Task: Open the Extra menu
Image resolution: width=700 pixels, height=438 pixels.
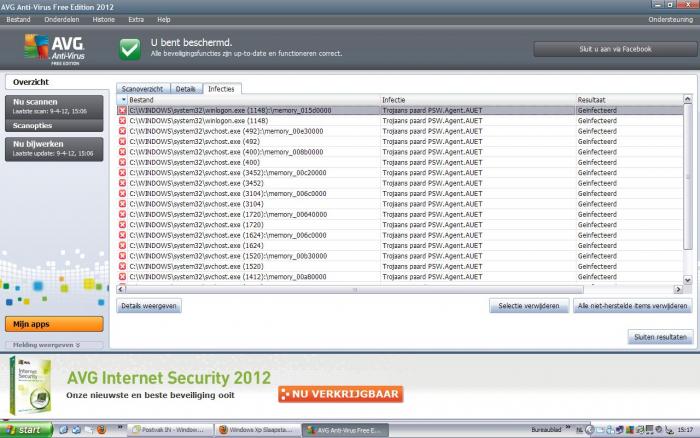Action: coord(136,20)
